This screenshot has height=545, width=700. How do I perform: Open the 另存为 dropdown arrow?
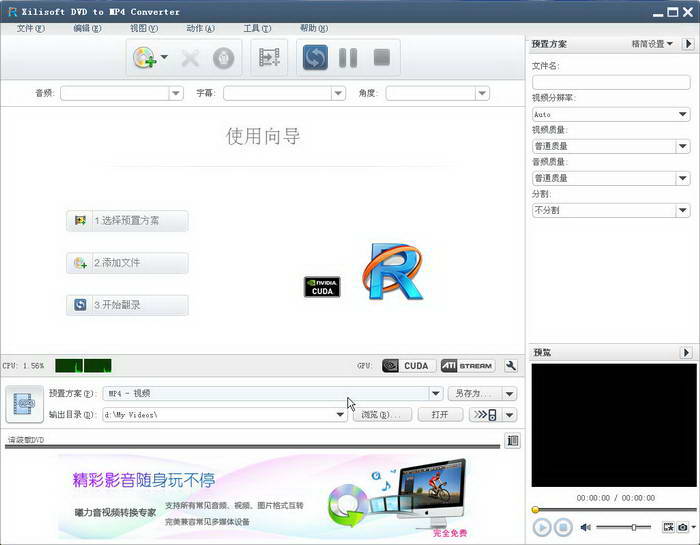(510, 394)
